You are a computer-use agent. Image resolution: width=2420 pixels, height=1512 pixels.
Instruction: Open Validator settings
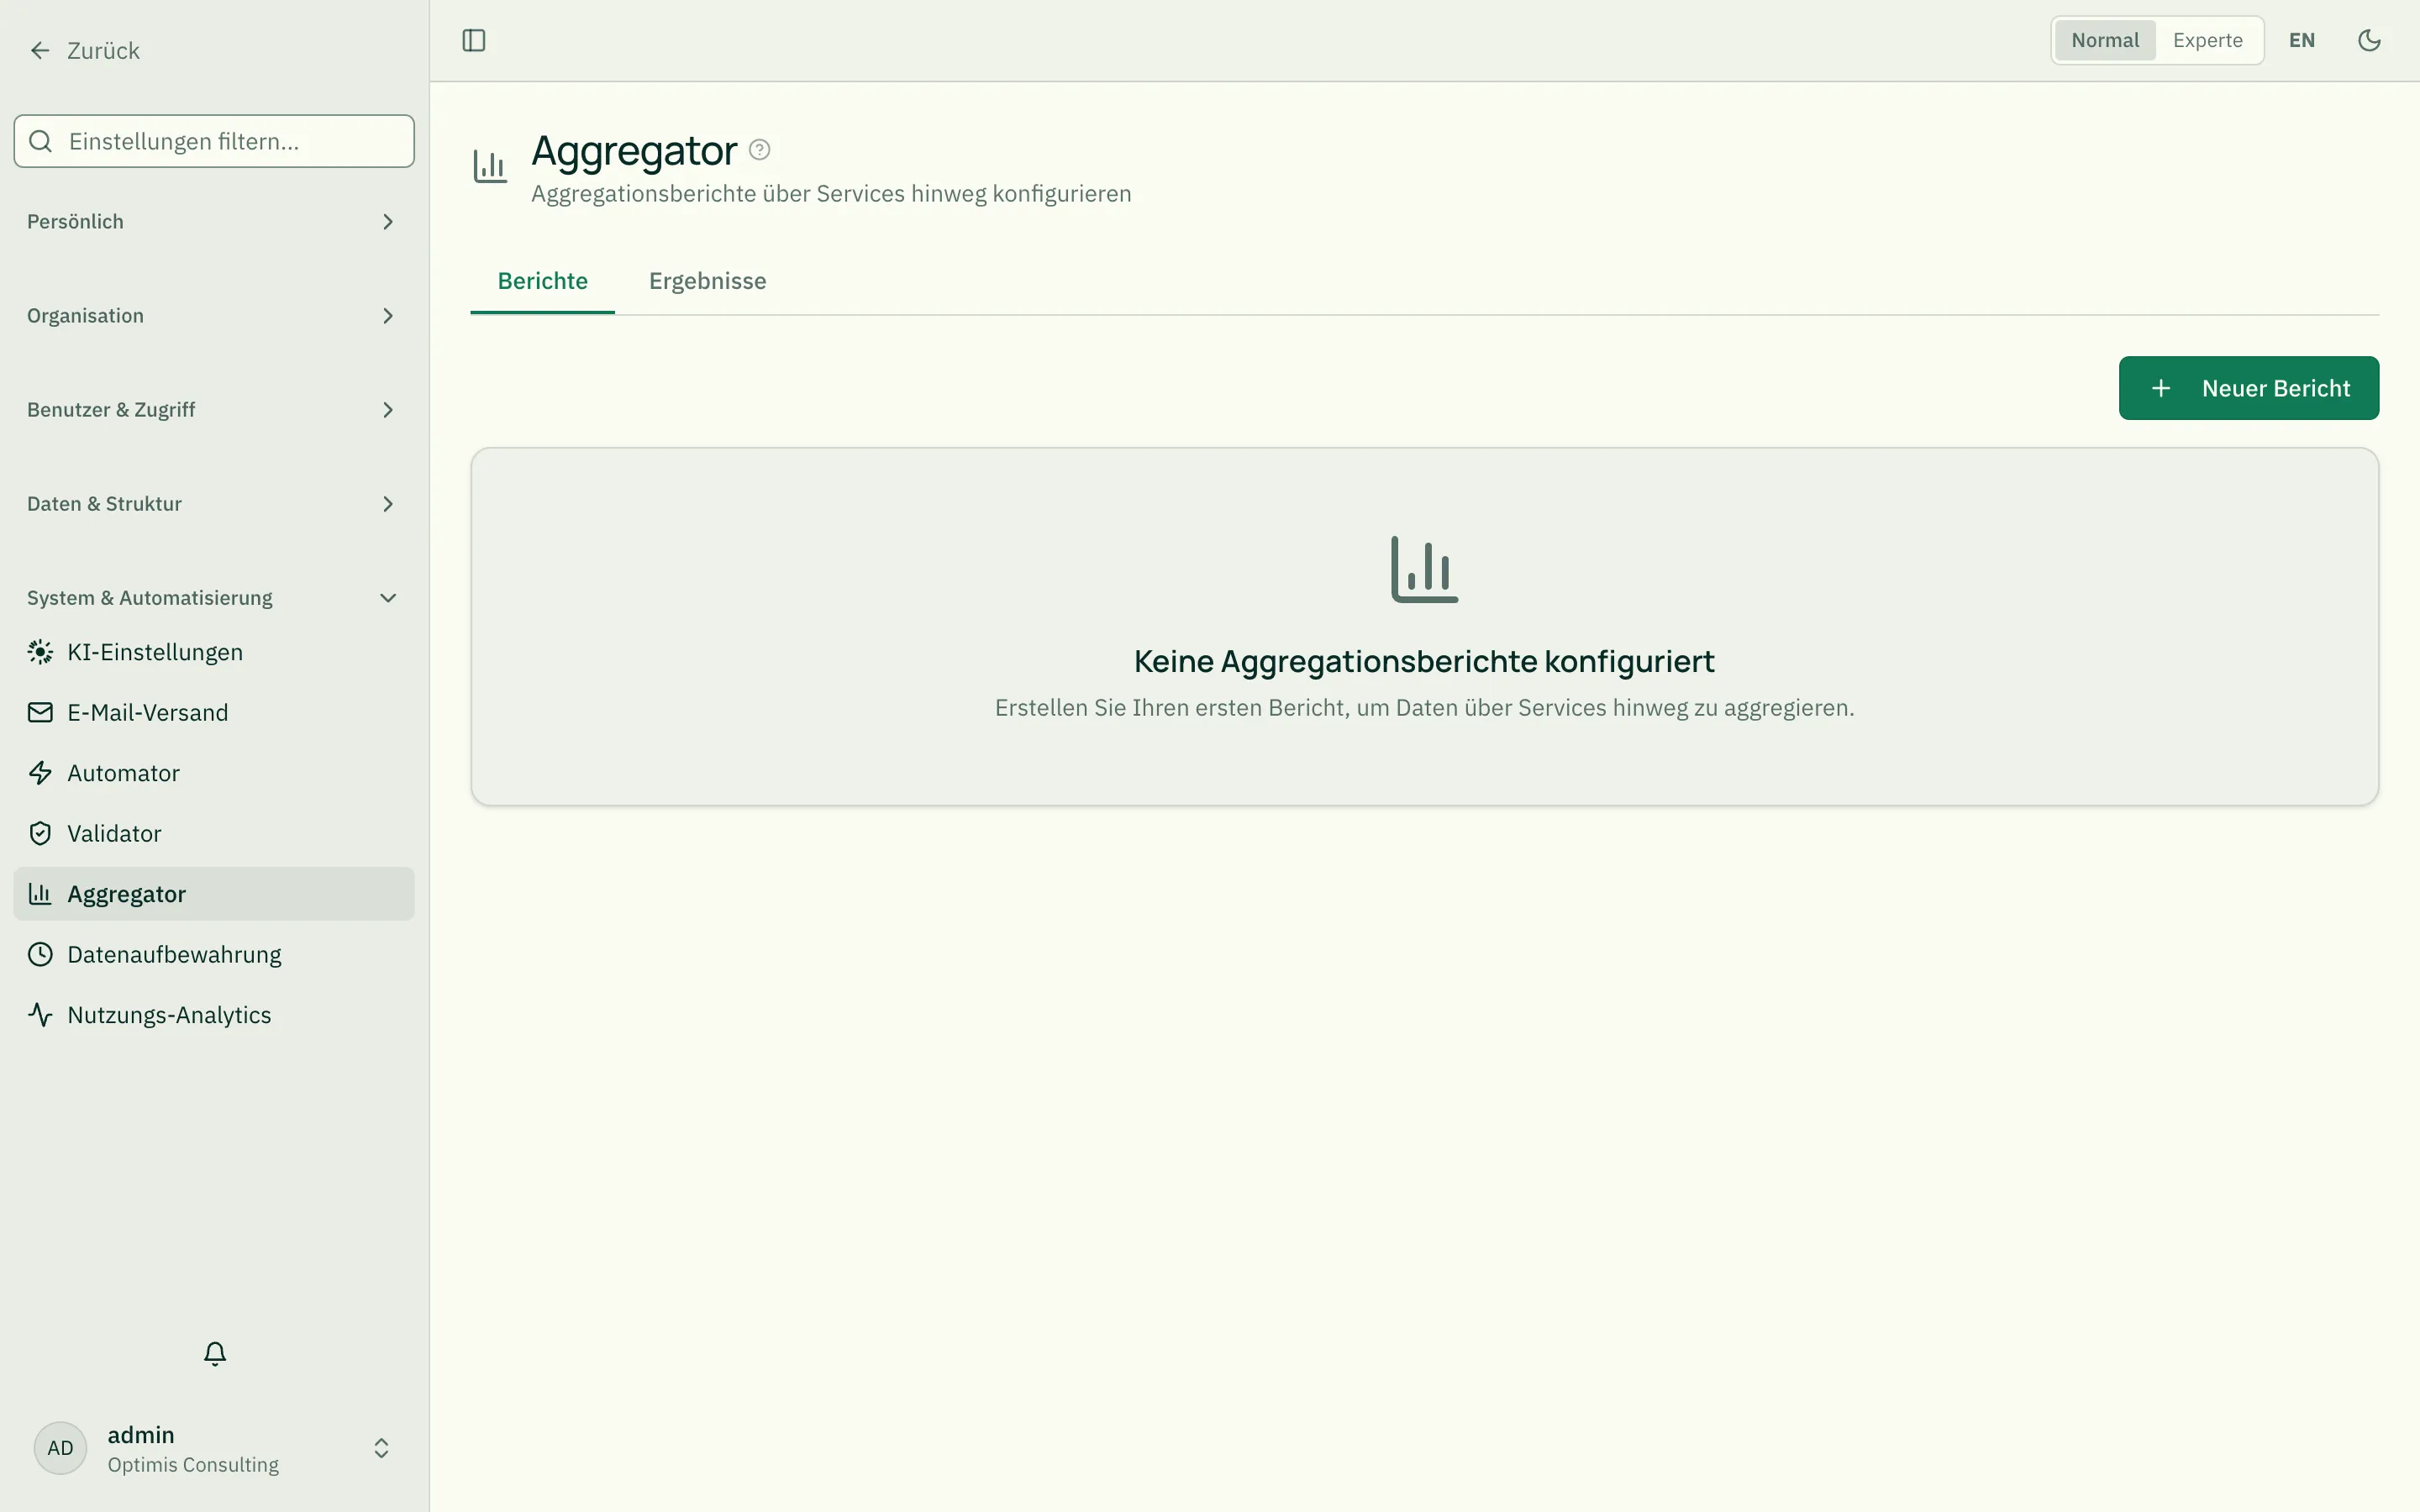(214, 833)
